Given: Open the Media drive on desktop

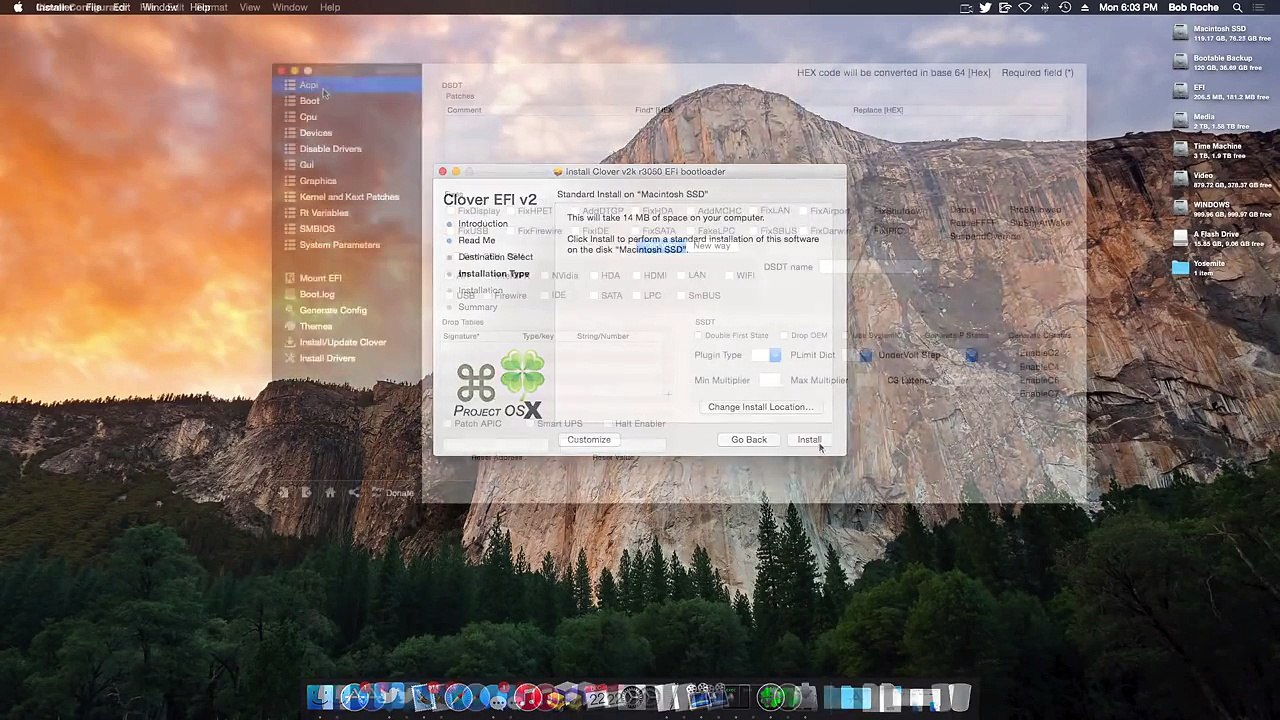Looking at the screenshot, I should pyautogui.click(x=1181, y=121).
